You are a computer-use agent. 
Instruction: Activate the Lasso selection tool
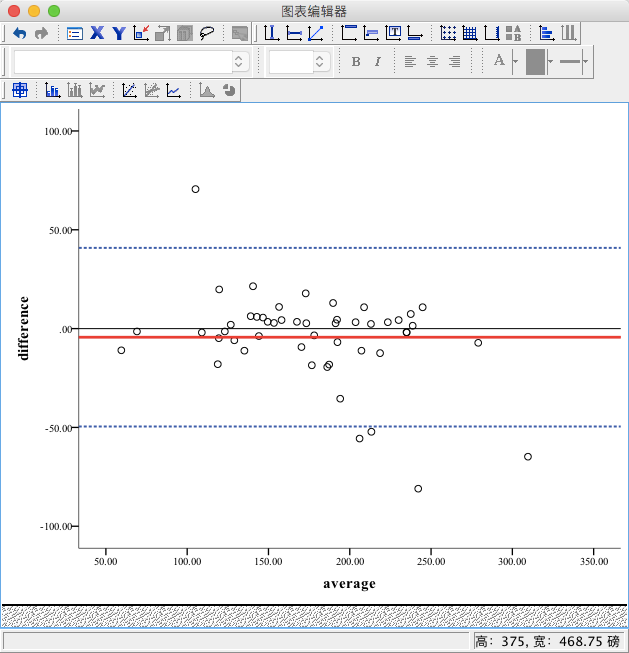tap(207, 33)
